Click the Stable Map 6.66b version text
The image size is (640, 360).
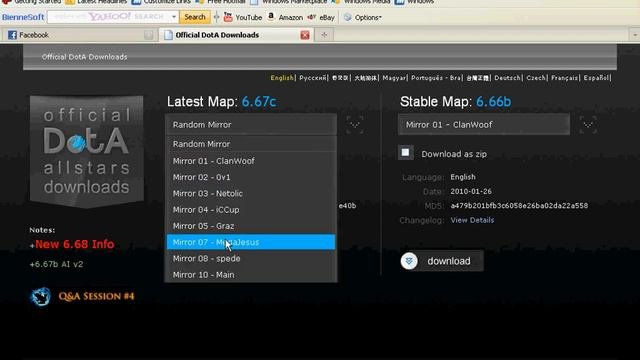click(x=493, y=102)
